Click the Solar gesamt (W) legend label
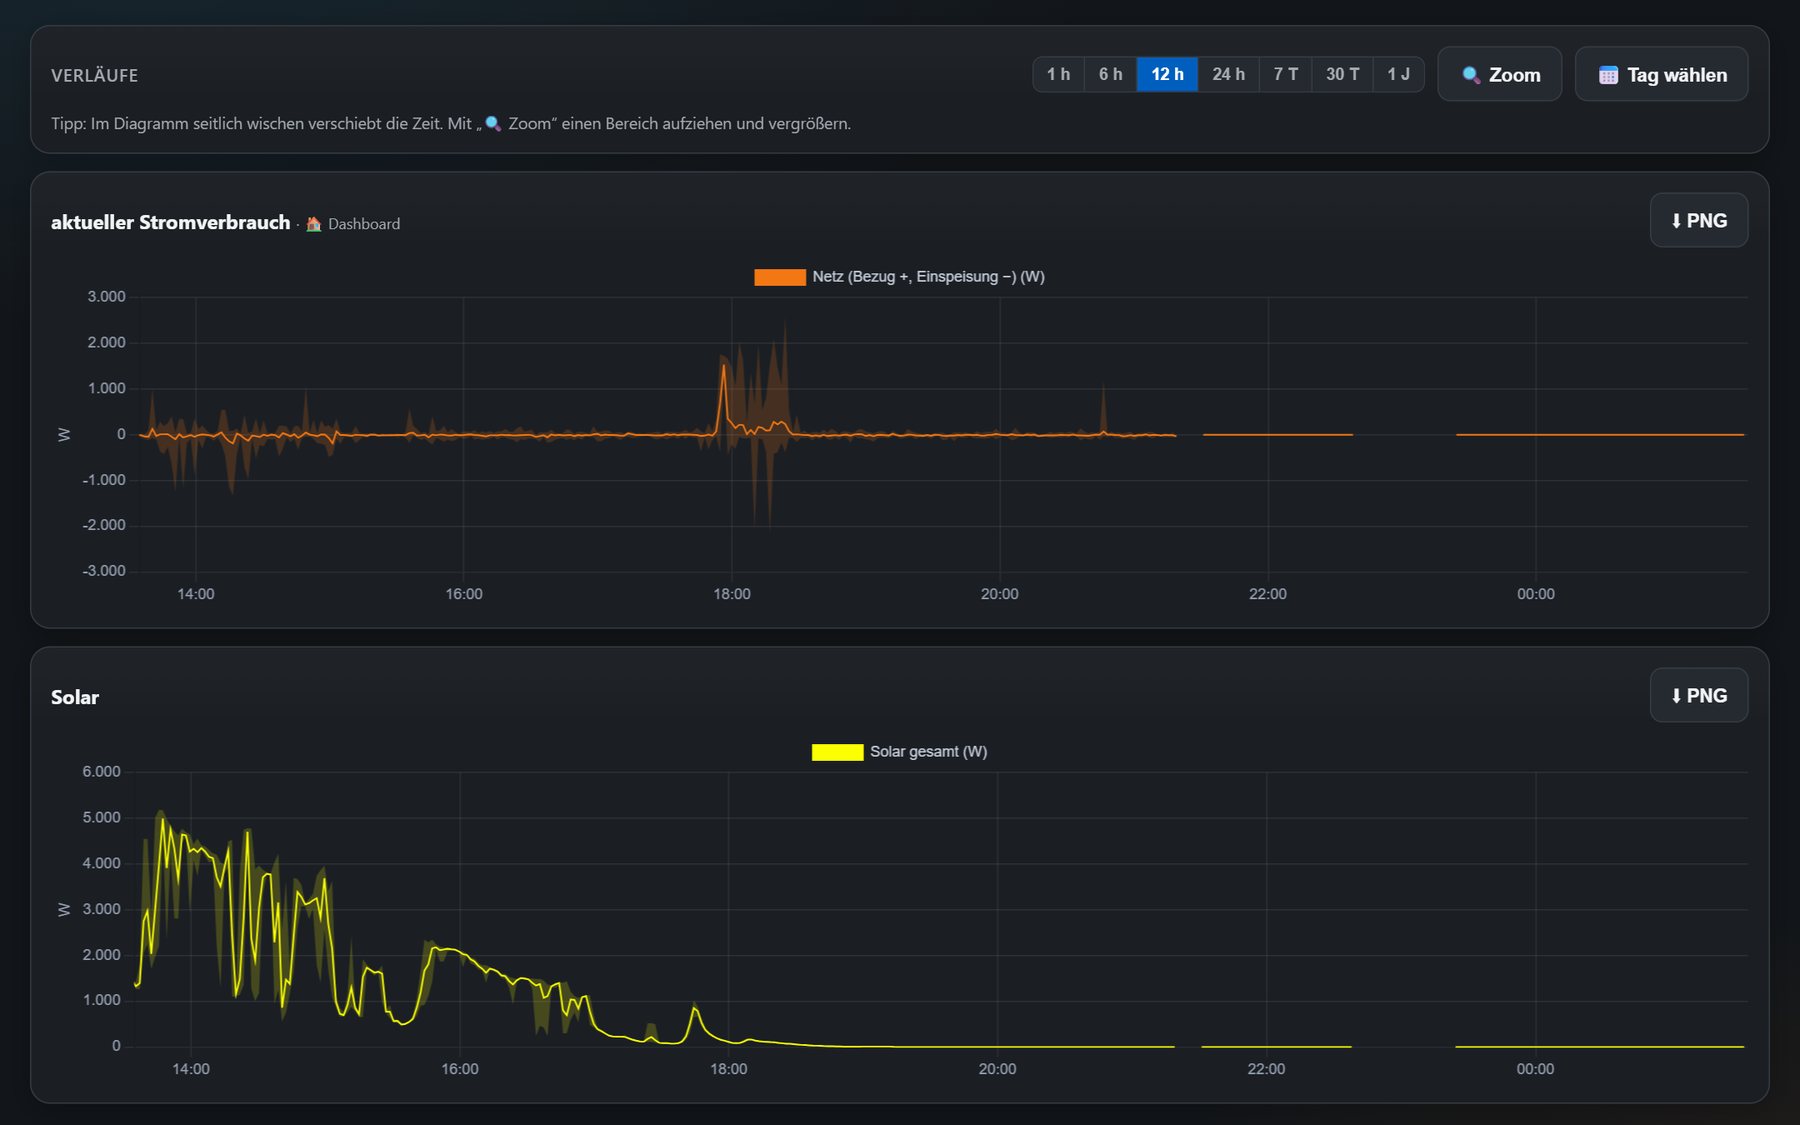This screenshot has height=1125, width=1800. coord(928,752)
